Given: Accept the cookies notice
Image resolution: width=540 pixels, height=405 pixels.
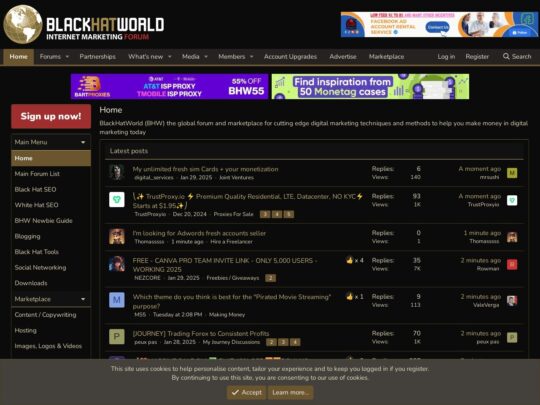Looking at the screenshot, I should pyautogui.click(x=247, y=392).
